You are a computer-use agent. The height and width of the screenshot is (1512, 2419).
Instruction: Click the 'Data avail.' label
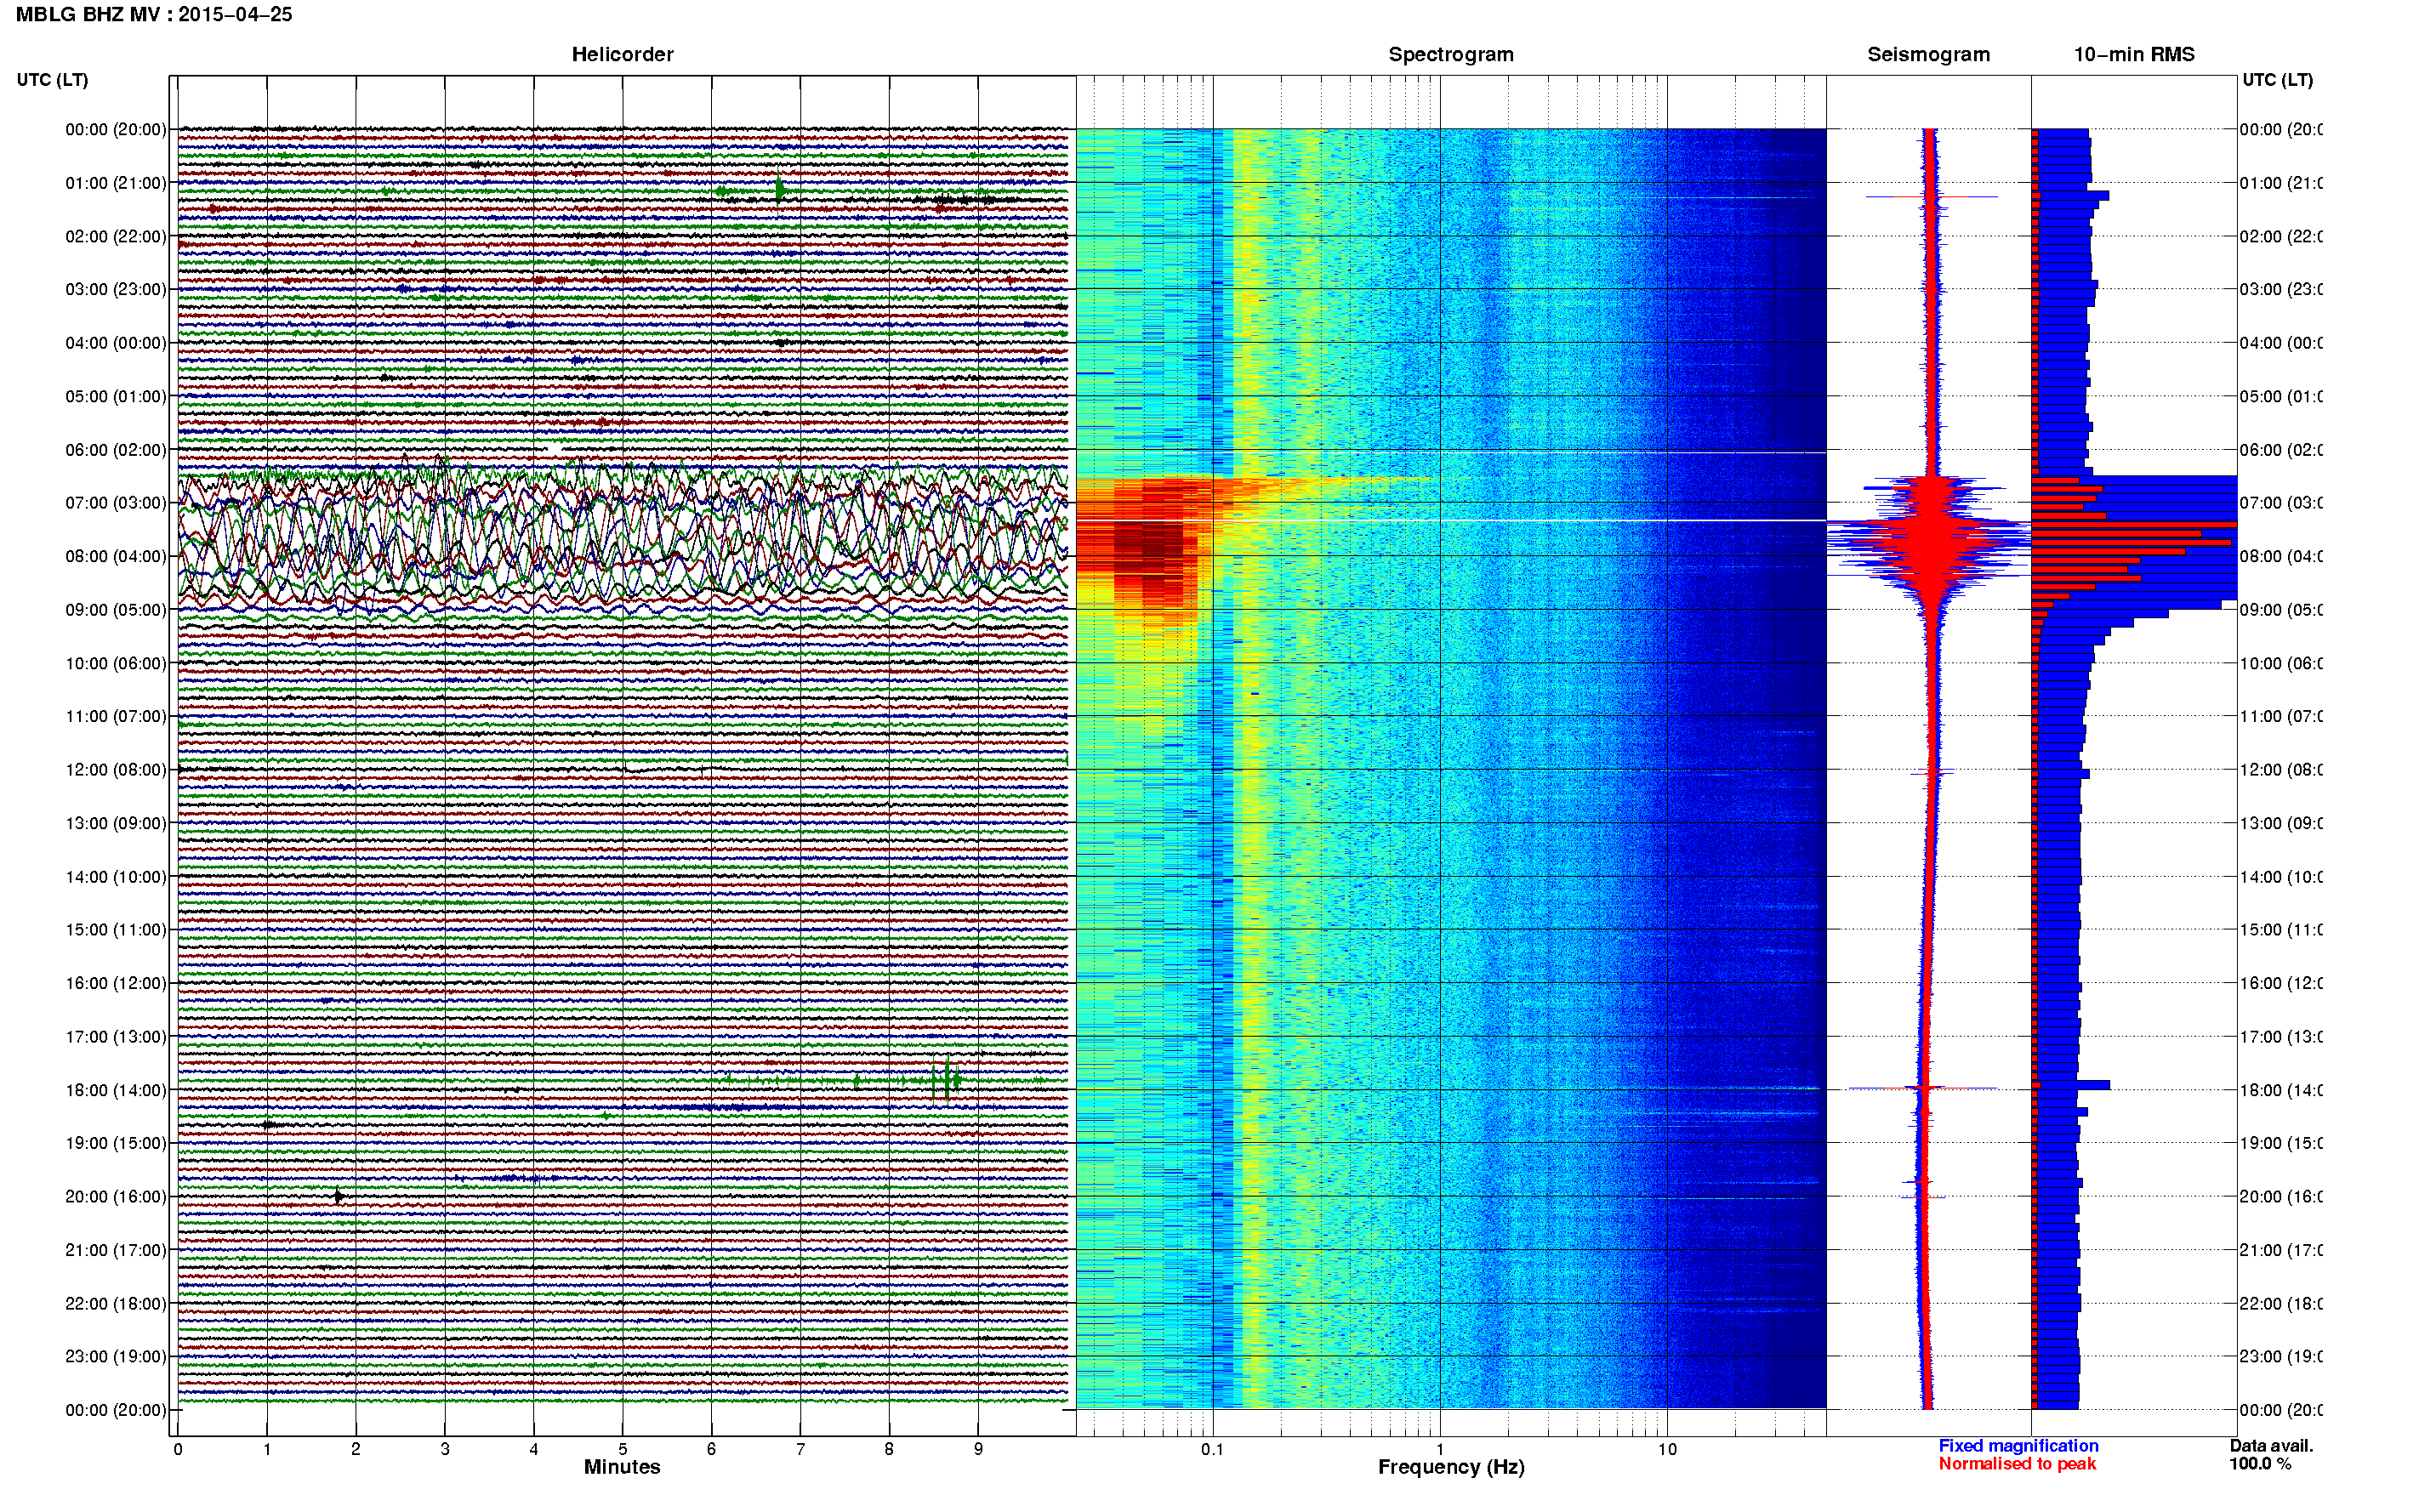2271,1446
